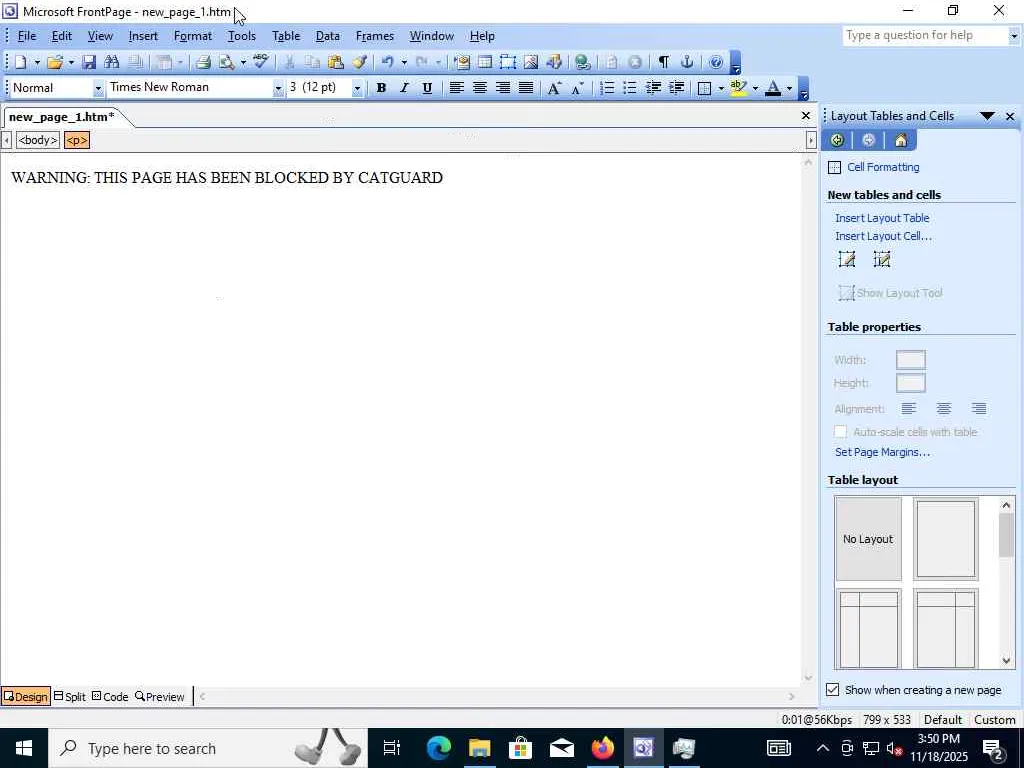
Task: Insert a picture from file icon
Action: 531,62
